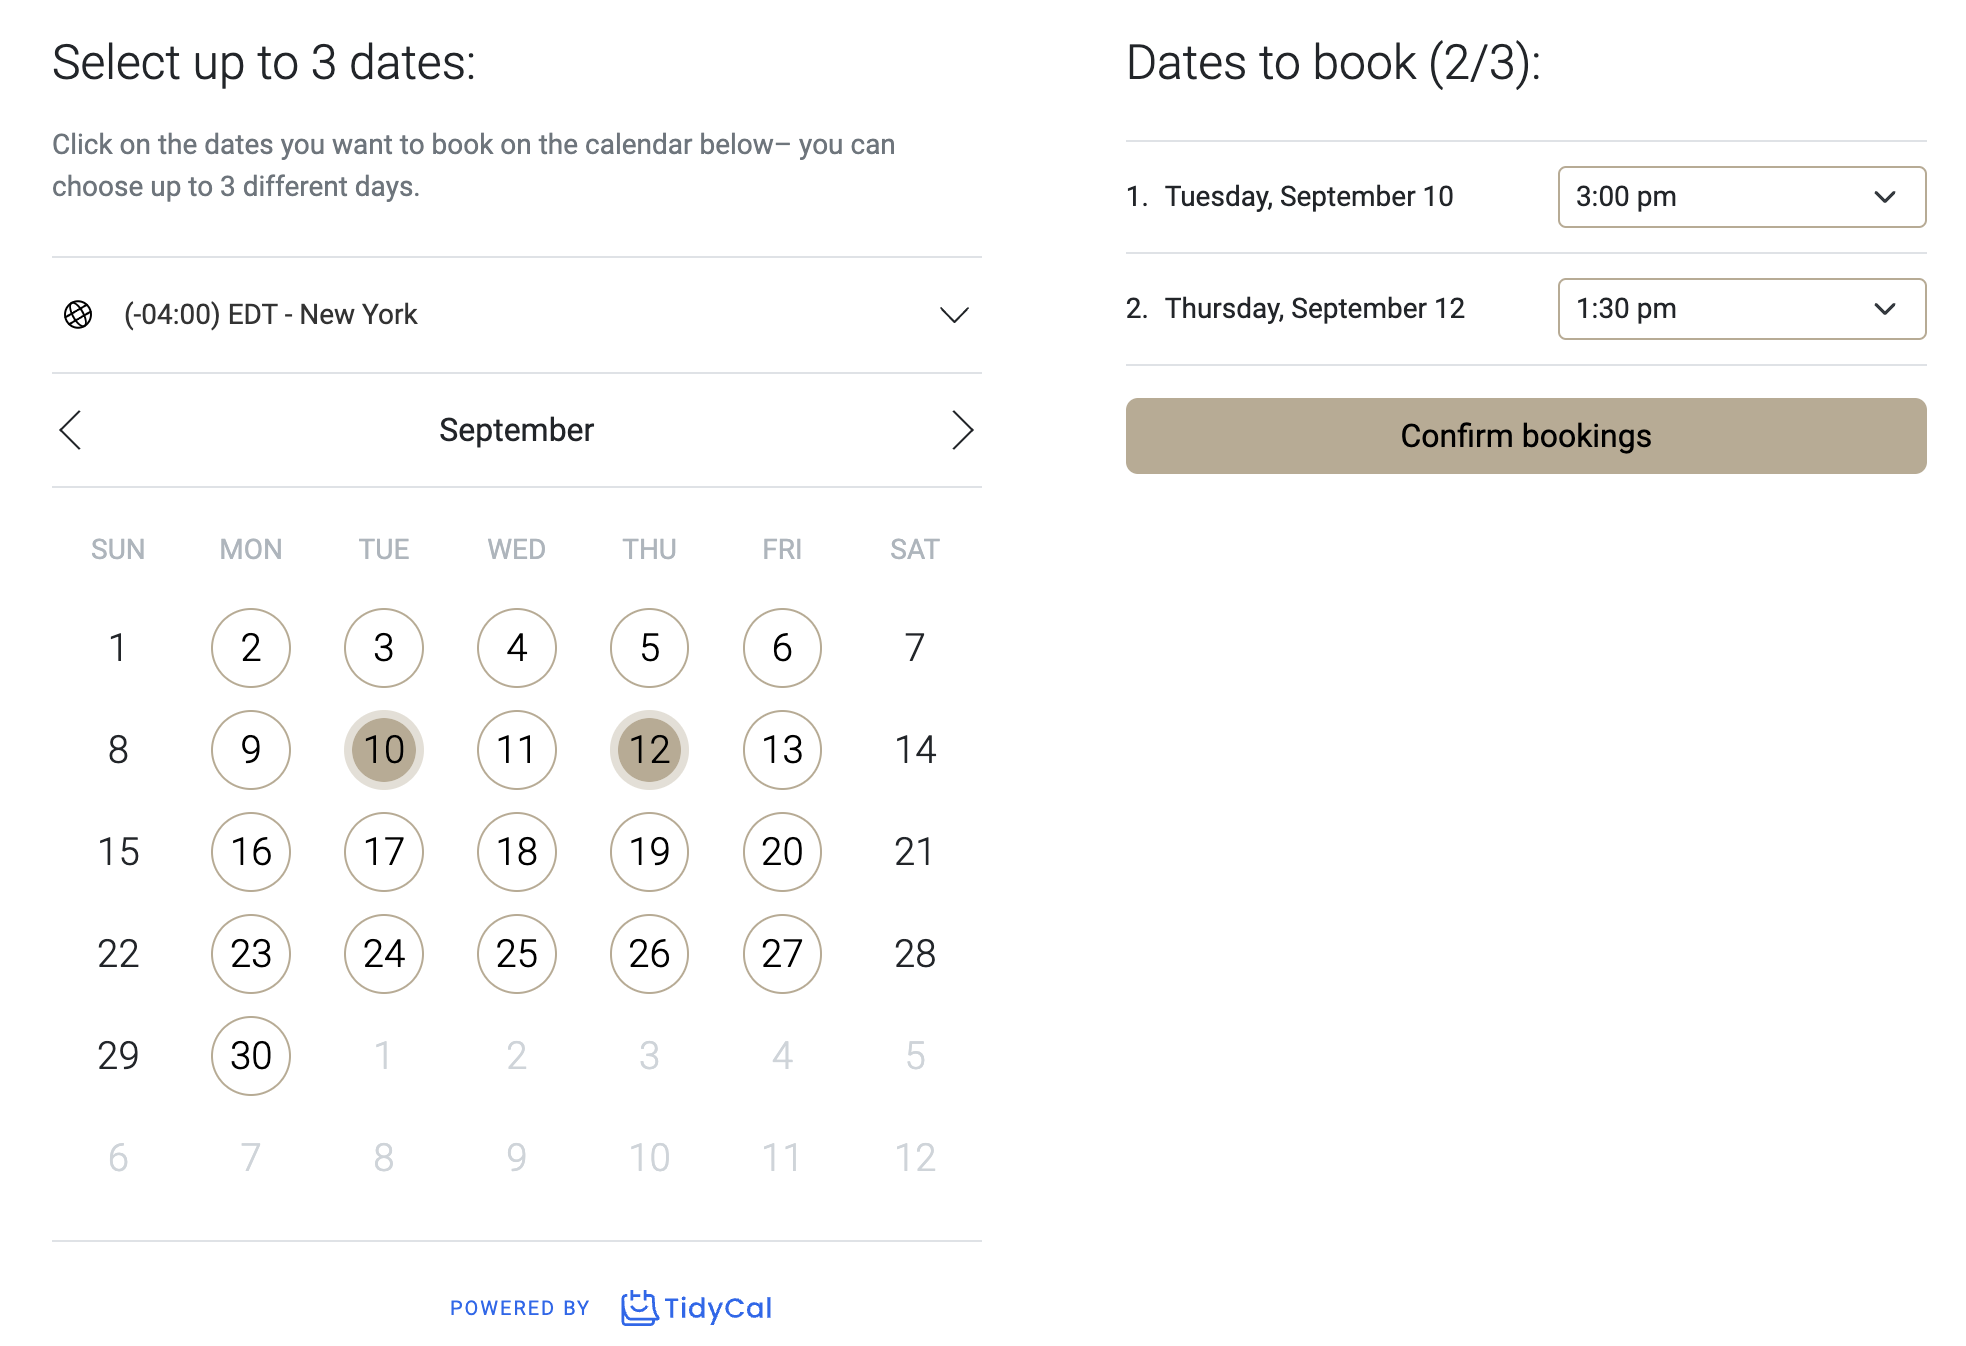Select Friday September 13
This screenshot has width=1966, height=1346.
point(782,750)
